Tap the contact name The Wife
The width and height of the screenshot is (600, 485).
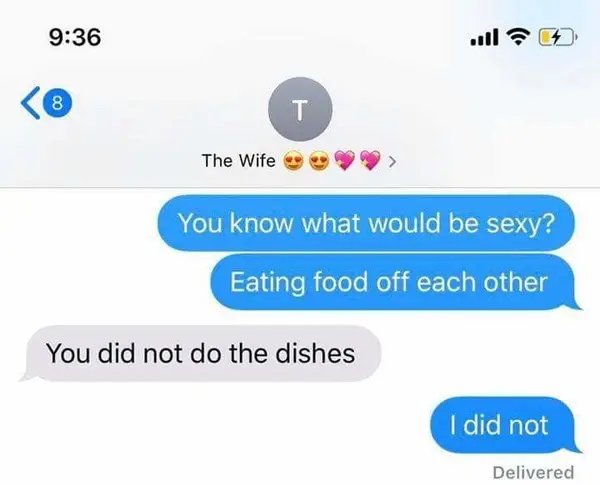coord(239,160)
